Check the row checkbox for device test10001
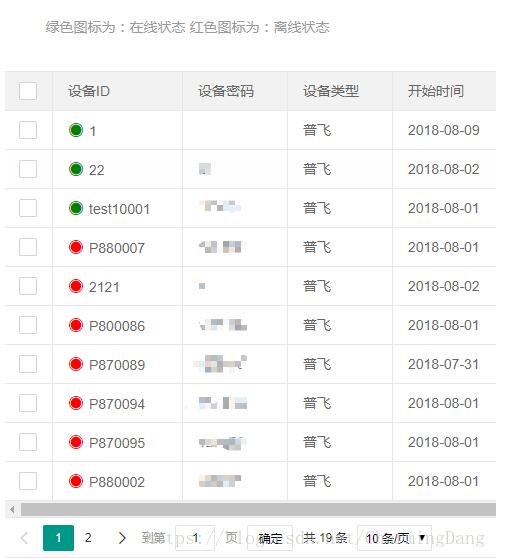 coord(28,208)
